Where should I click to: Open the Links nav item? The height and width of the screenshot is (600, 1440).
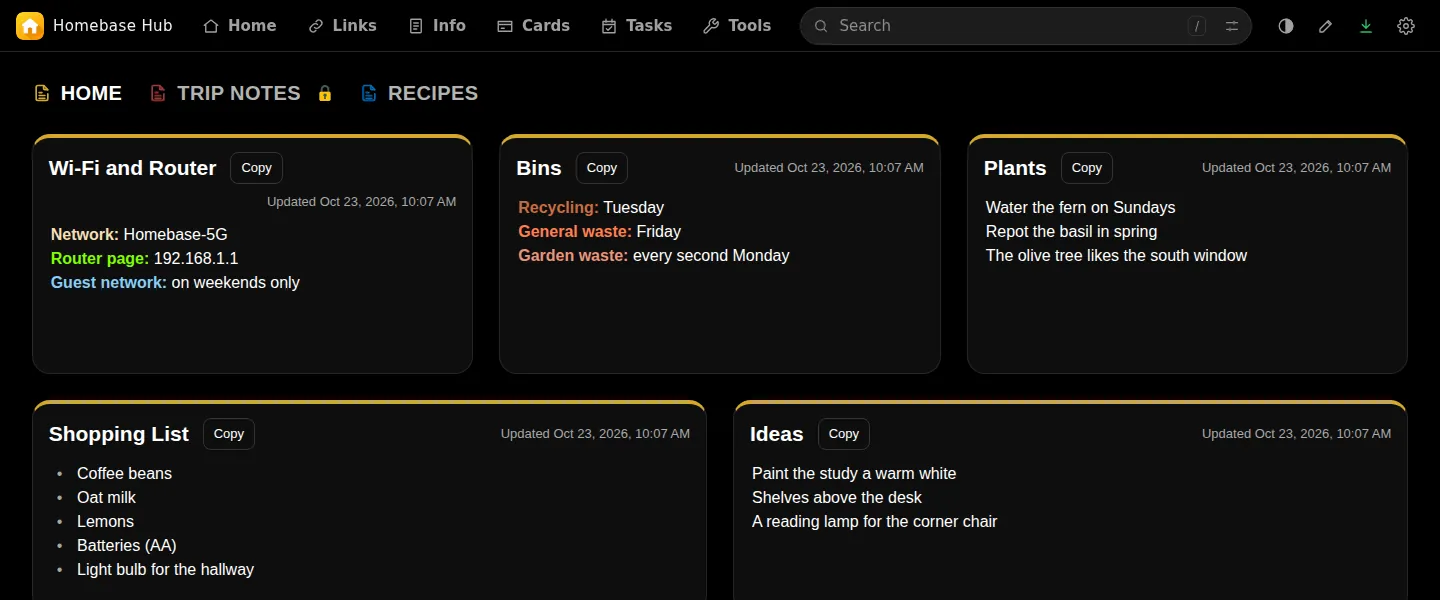(x=343, y=26)
